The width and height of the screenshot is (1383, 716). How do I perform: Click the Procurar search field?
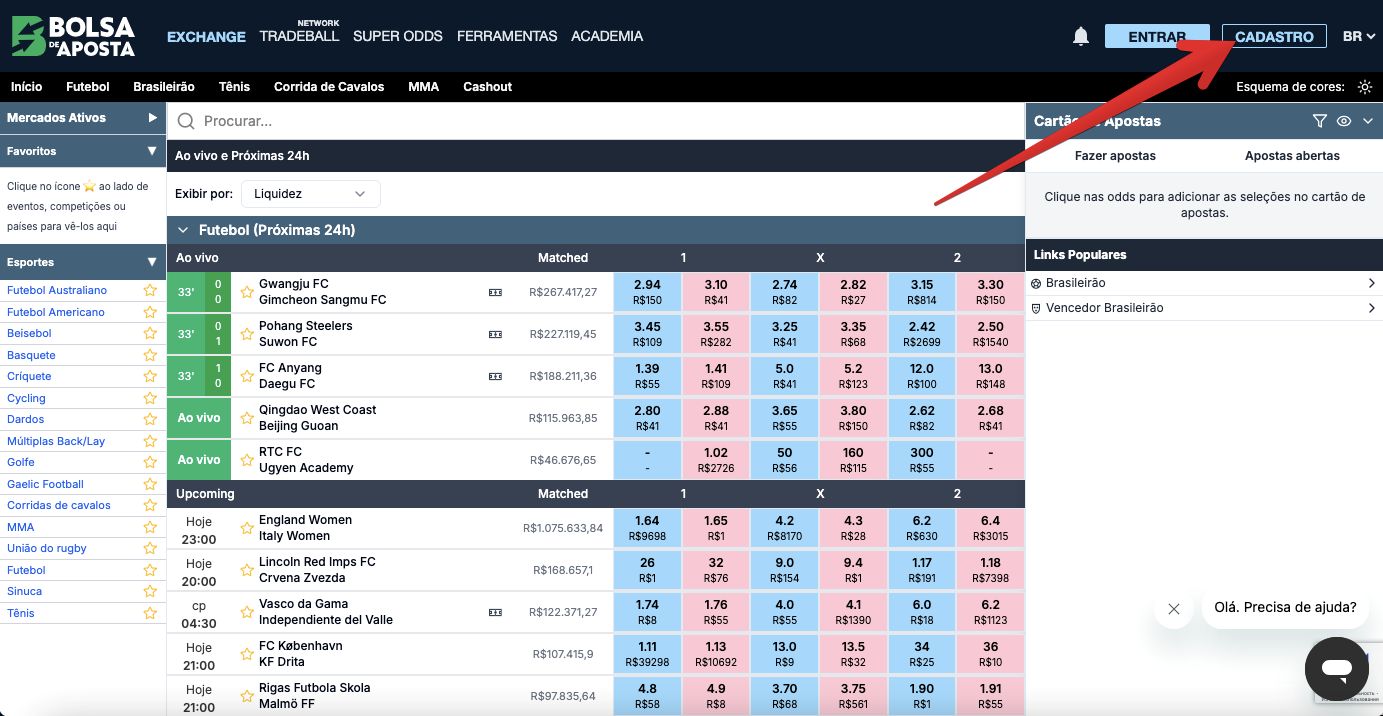pos(596,121)
